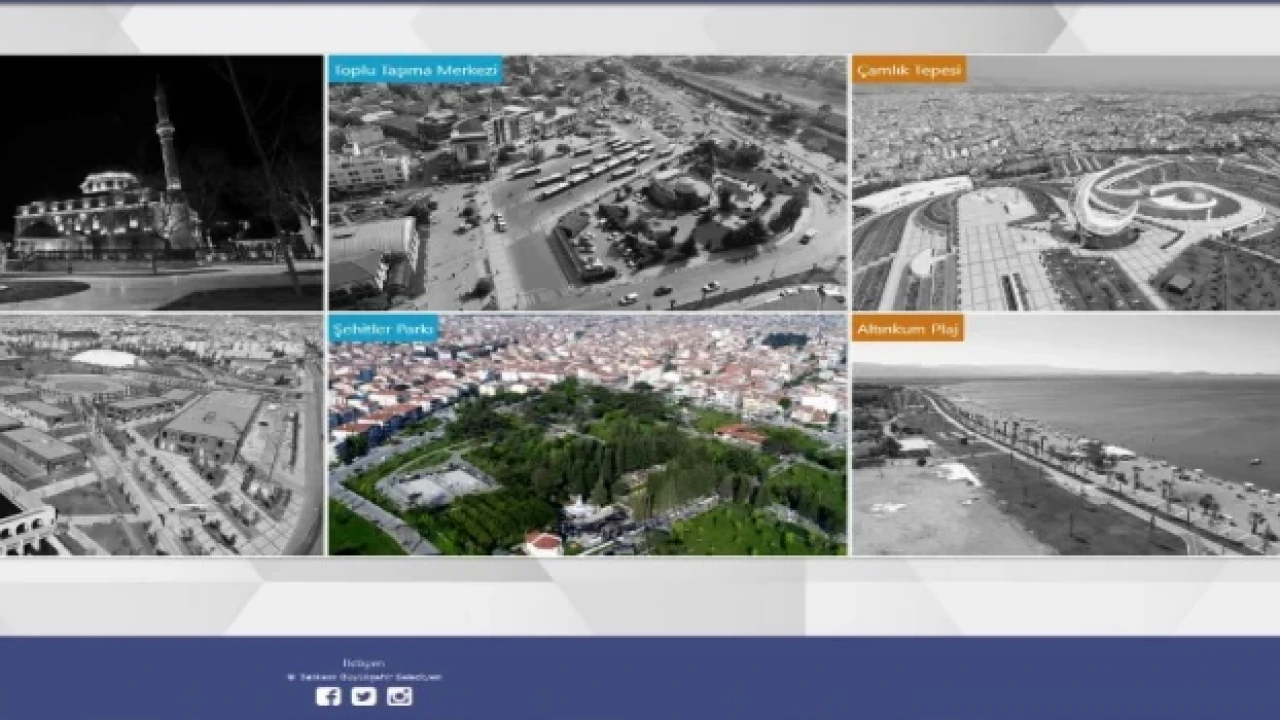Open the Facebook social icon in footer
The height and width of the screenshot is (720, 1280).
pyautogui.click(x=328, y=696)
